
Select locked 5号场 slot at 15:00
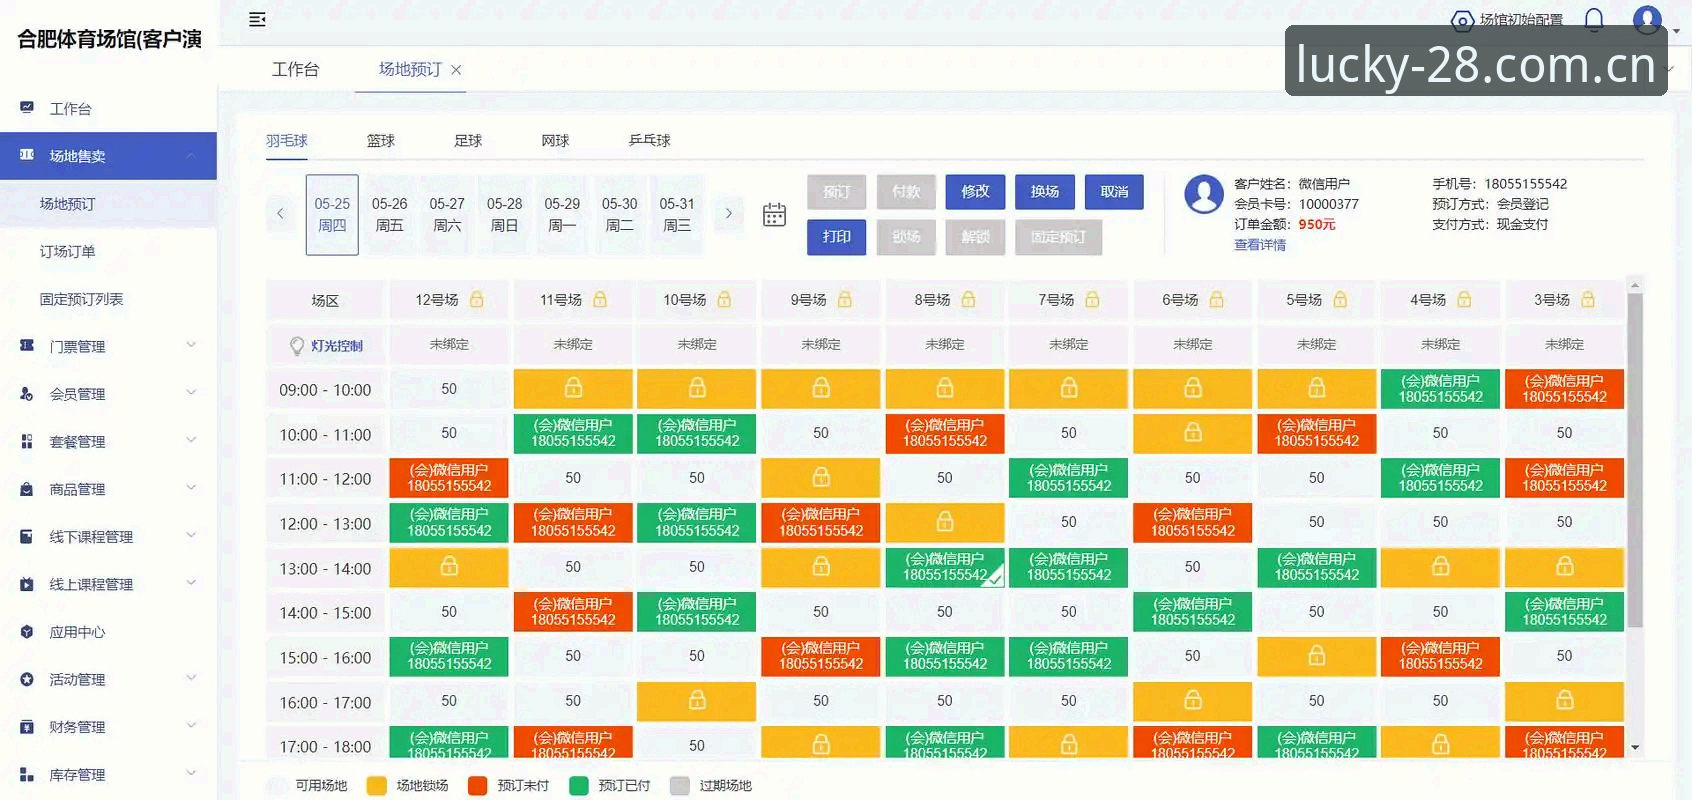click(x=1317, y=656)
